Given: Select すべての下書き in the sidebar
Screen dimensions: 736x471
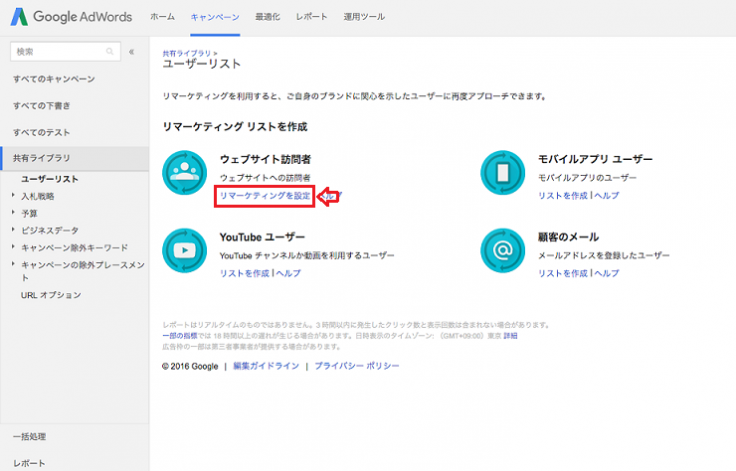Looking at the screenshot, I should click(42, 106).
